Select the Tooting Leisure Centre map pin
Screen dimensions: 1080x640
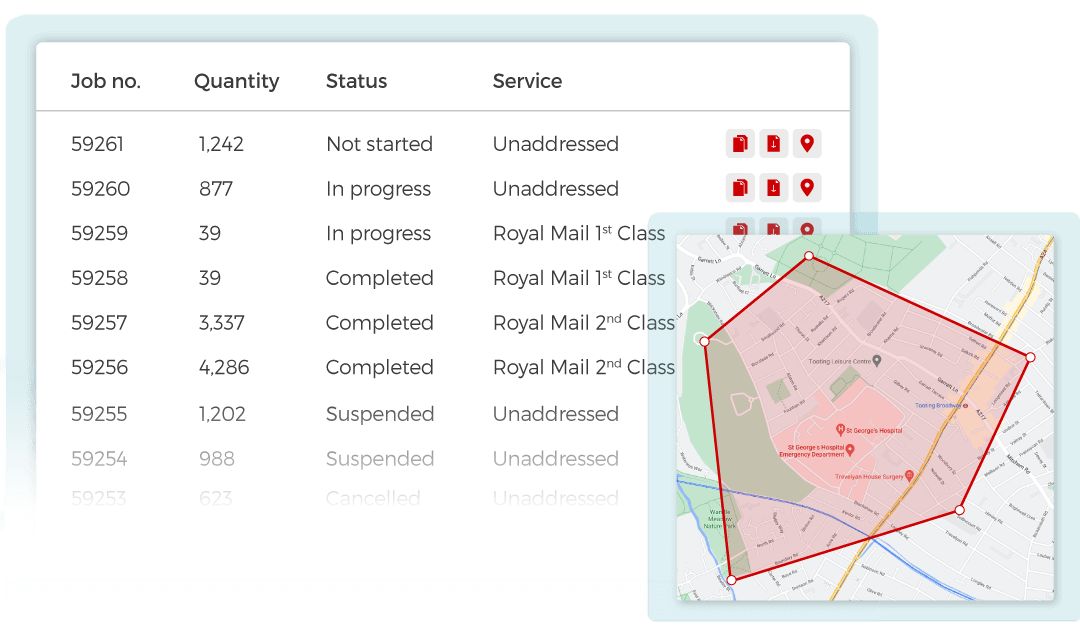coord(877,361)
